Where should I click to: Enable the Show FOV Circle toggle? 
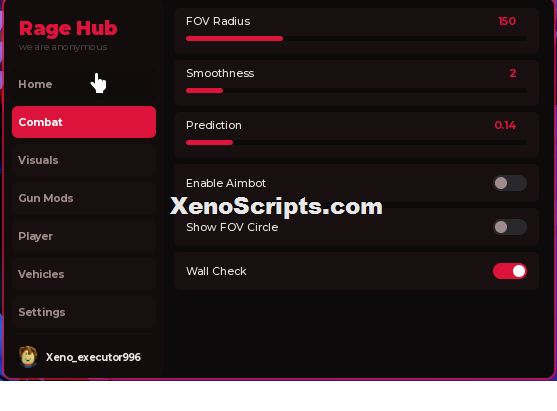click(x=510, y=227)
